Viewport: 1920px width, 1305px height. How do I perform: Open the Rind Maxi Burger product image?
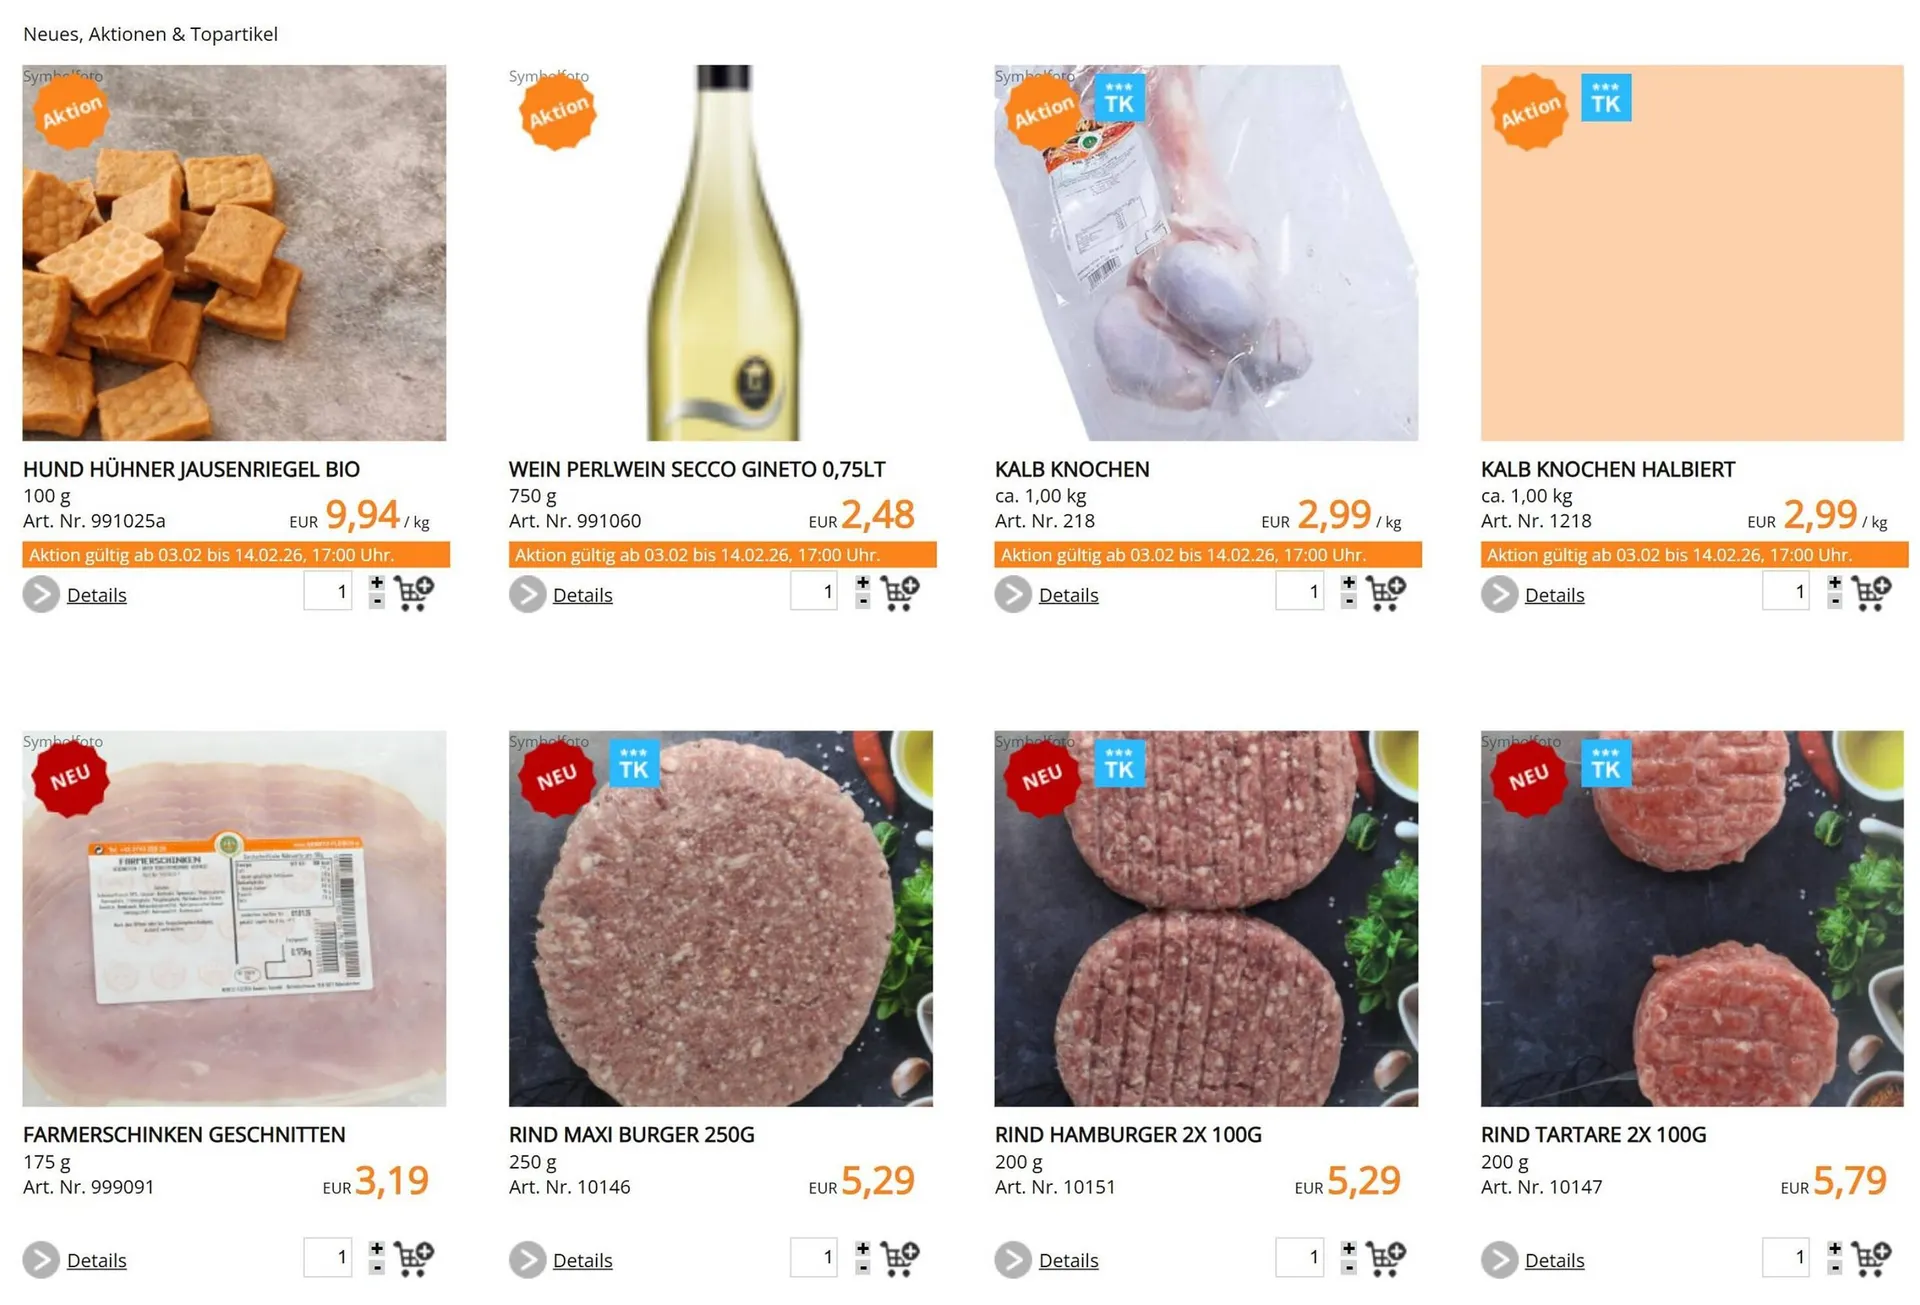pos(720,918)
